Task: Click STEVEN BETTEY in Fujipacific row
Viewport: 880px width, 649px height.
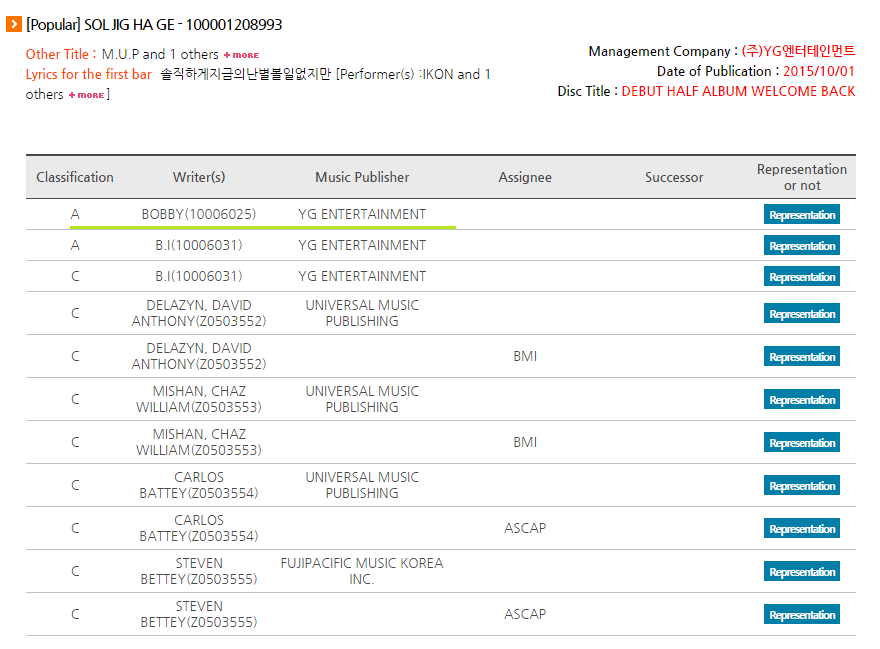Action: (x=199, y=571)
